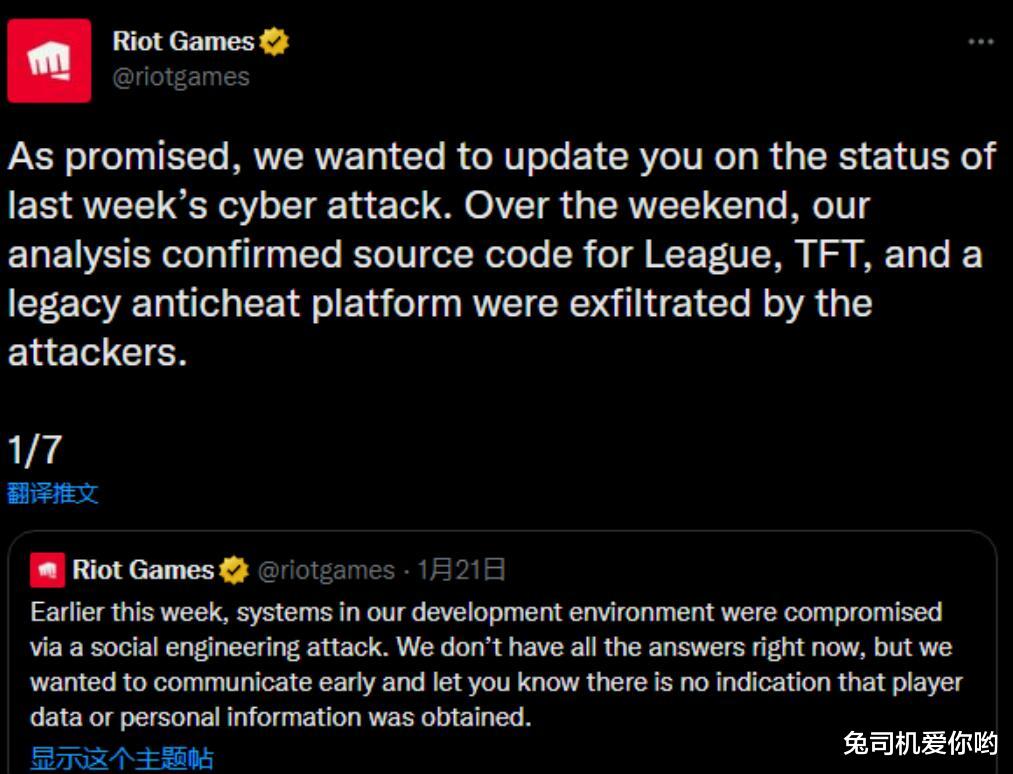Open the 1月21日 date of the quoted tweet

pyautogui.click(x=461, y=570)
